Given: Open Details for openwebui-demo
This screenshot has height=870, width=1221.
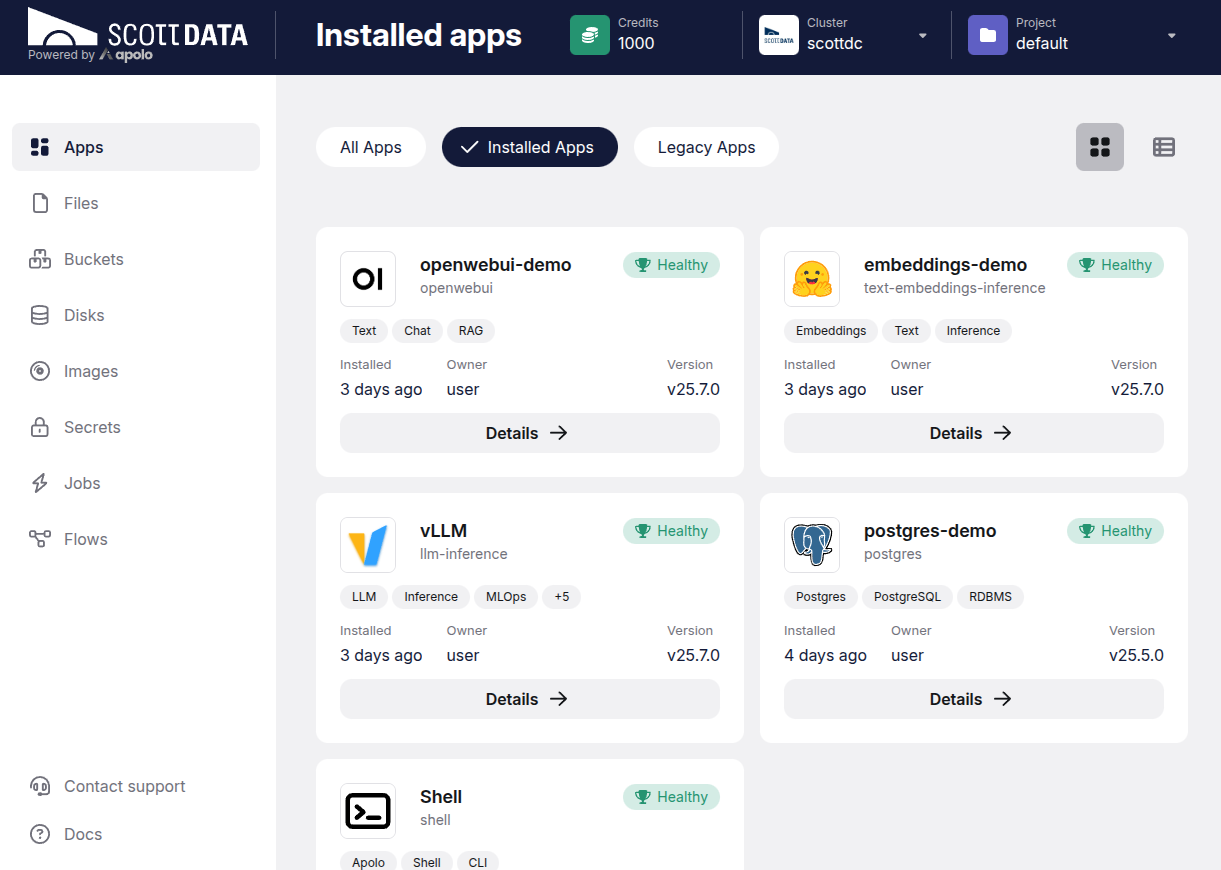Looking at the screenshot, I should 530,433.
